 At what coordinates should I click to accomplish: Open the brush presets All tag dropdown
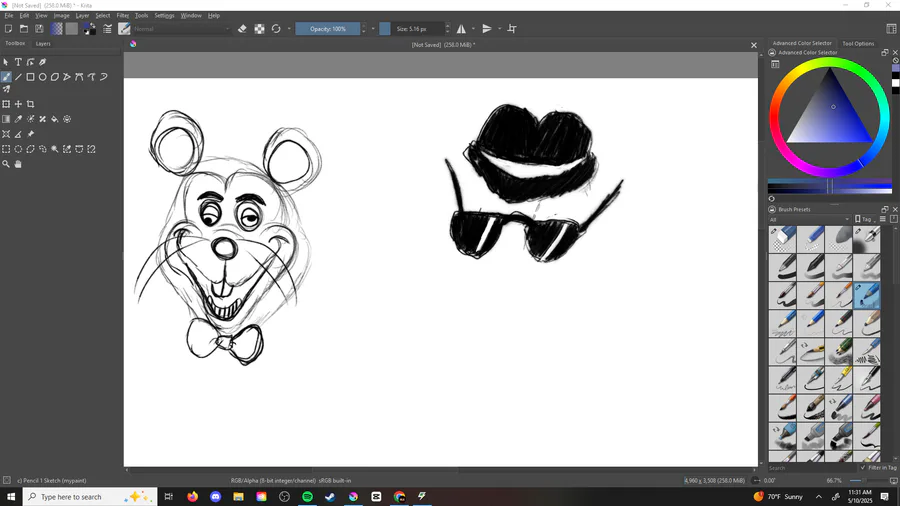click(809, 219)
